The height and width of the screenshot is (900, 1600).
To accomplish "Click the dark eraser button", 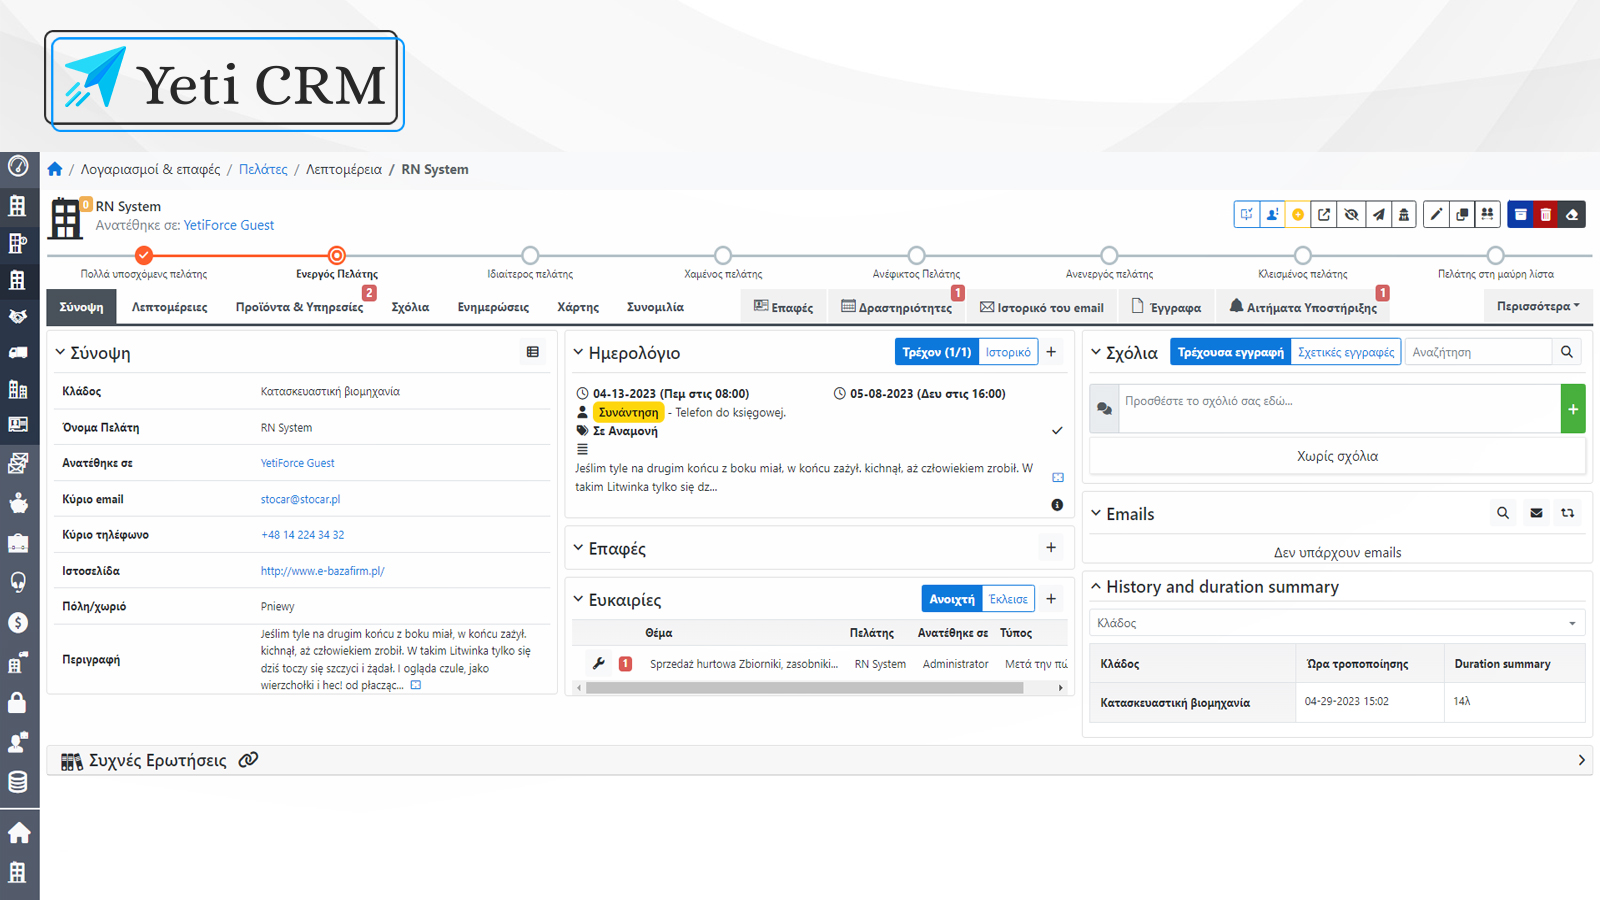I will coord(1572,214).
